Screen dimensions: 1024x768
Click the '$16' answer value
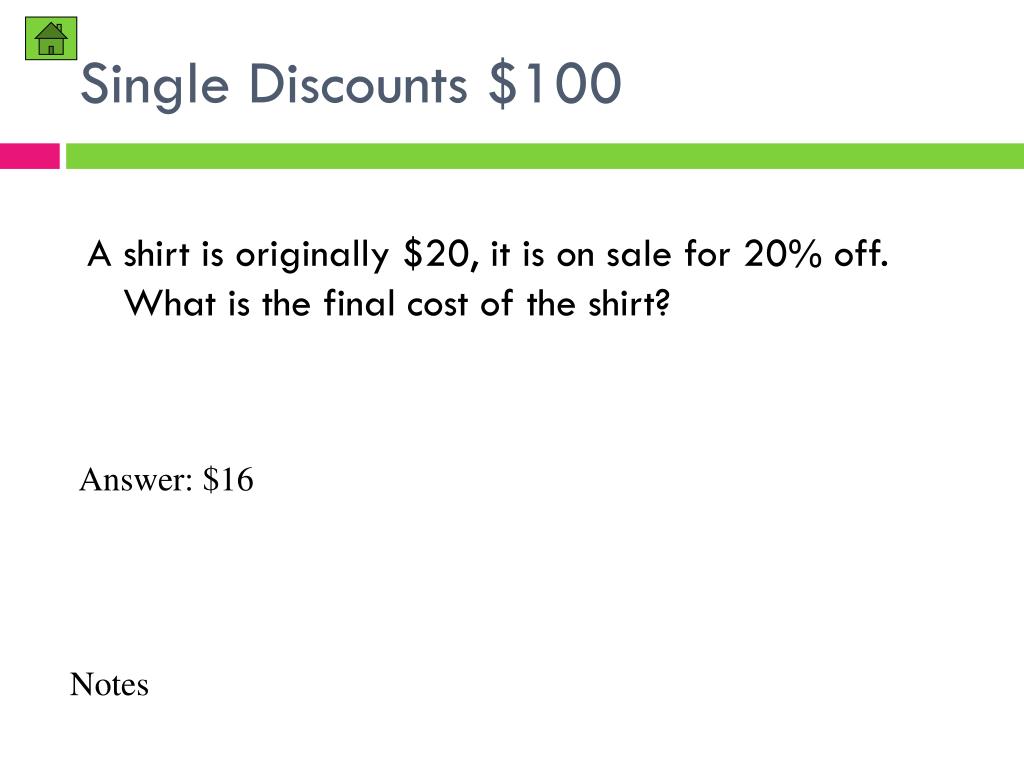[x=228, y=479]
